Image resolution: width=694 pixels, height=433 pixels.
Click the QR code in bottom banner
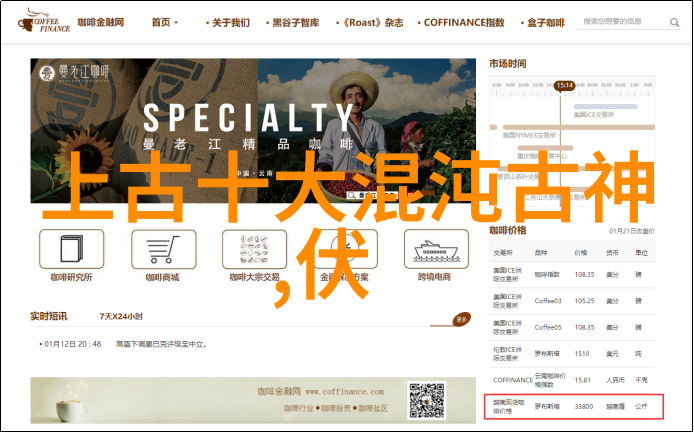point(427,401)
